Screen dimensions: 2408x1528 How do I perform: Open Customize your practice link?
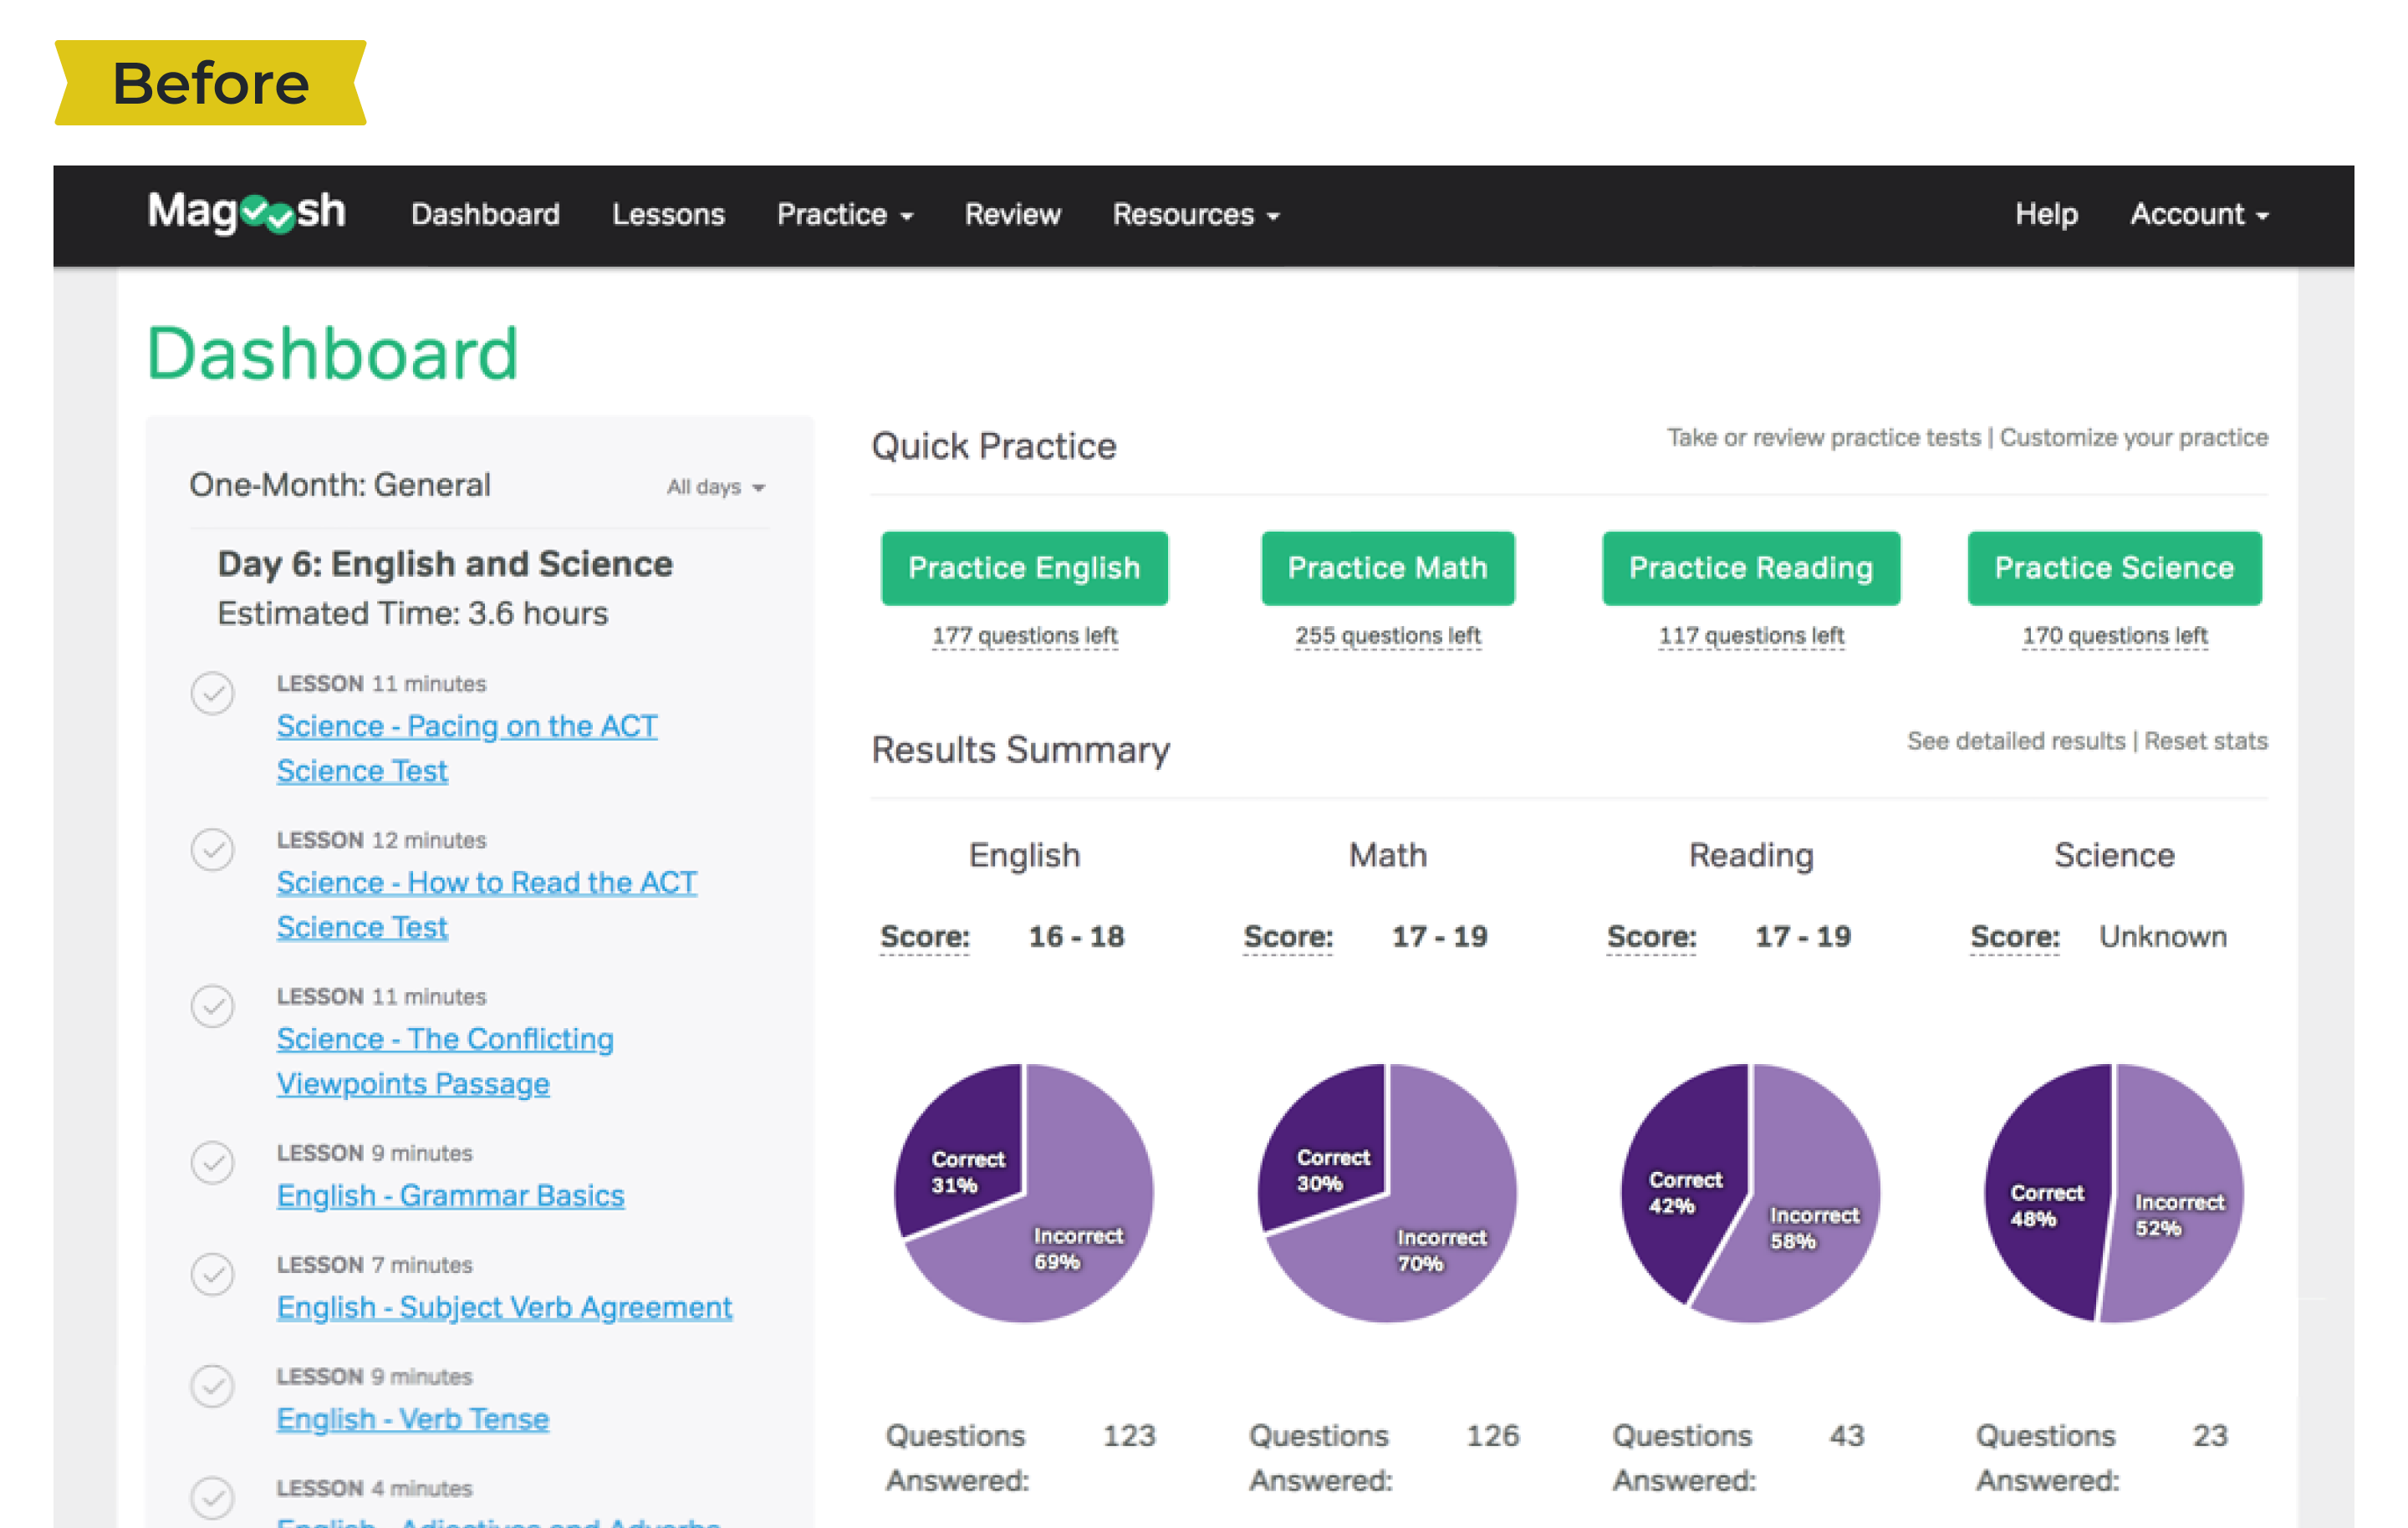(2133, 438)
